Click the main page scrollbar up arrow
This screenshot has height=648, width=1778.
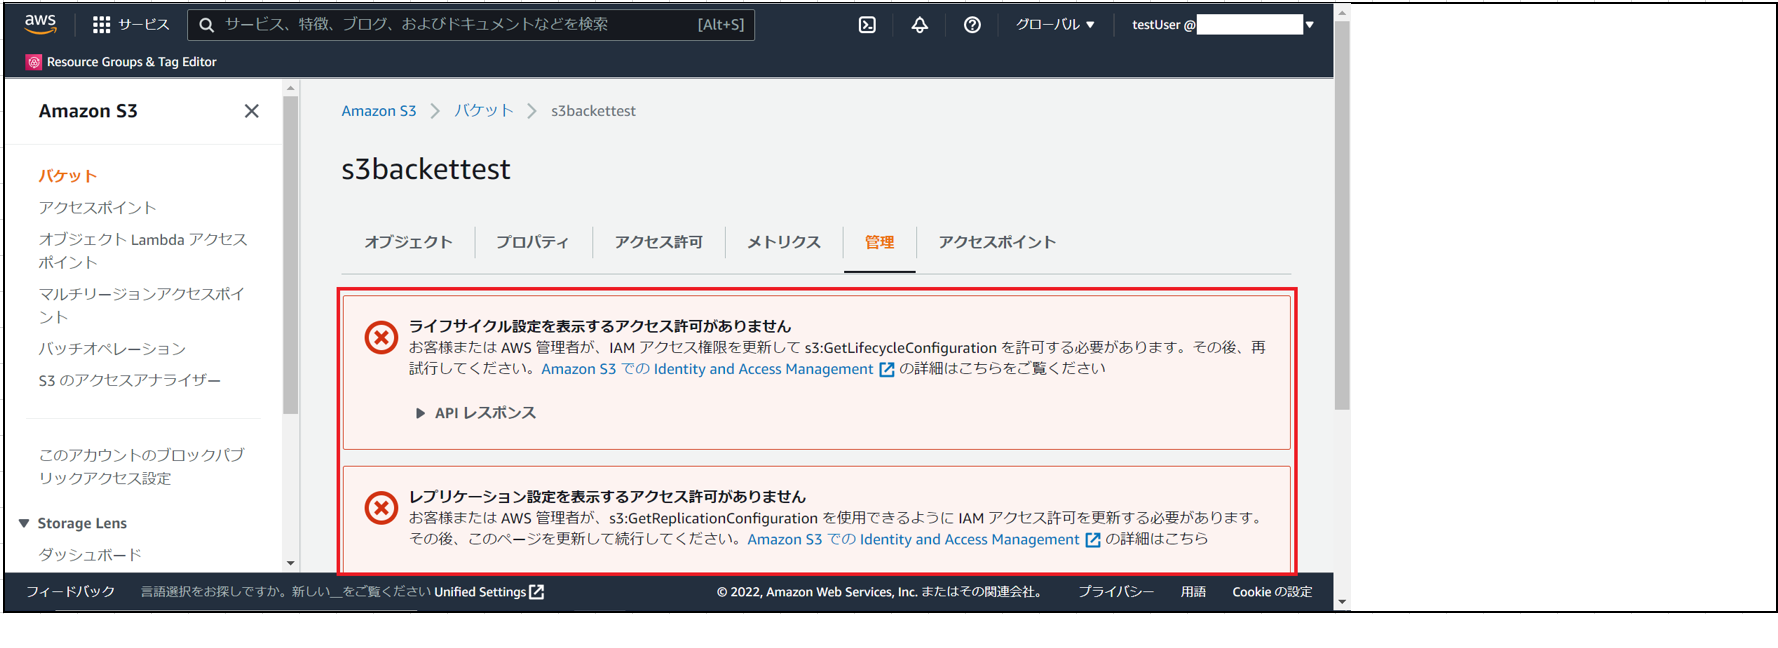pyautogui.click(x=1342, y=12)
